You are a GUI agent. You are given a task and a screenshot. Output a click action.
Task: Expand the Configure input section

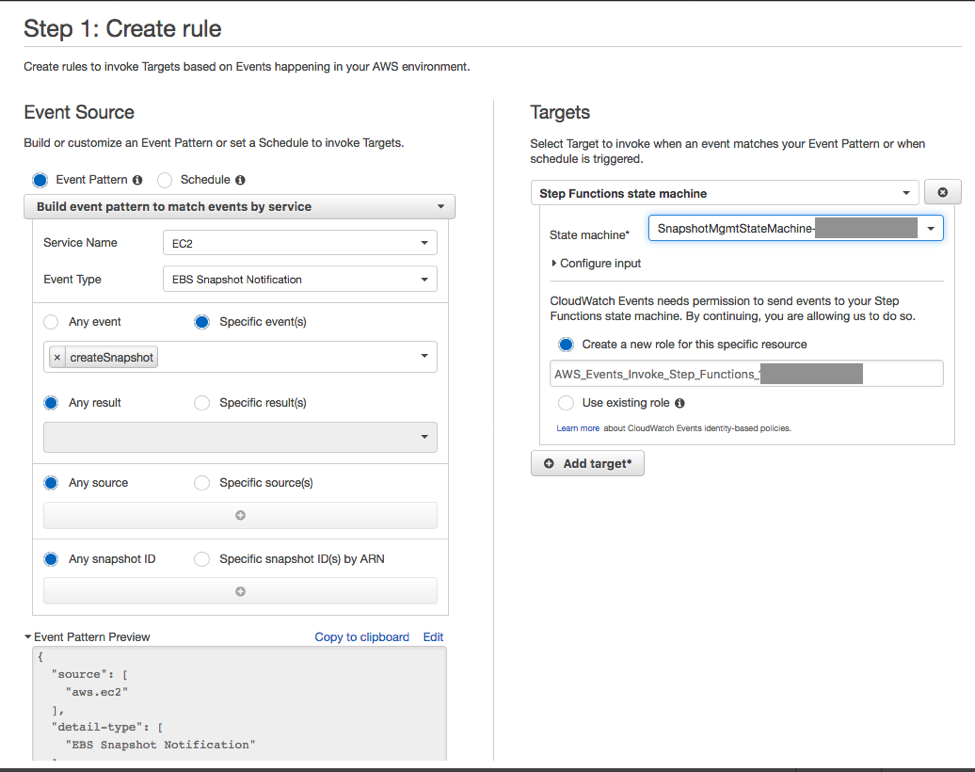coord(596,263)
